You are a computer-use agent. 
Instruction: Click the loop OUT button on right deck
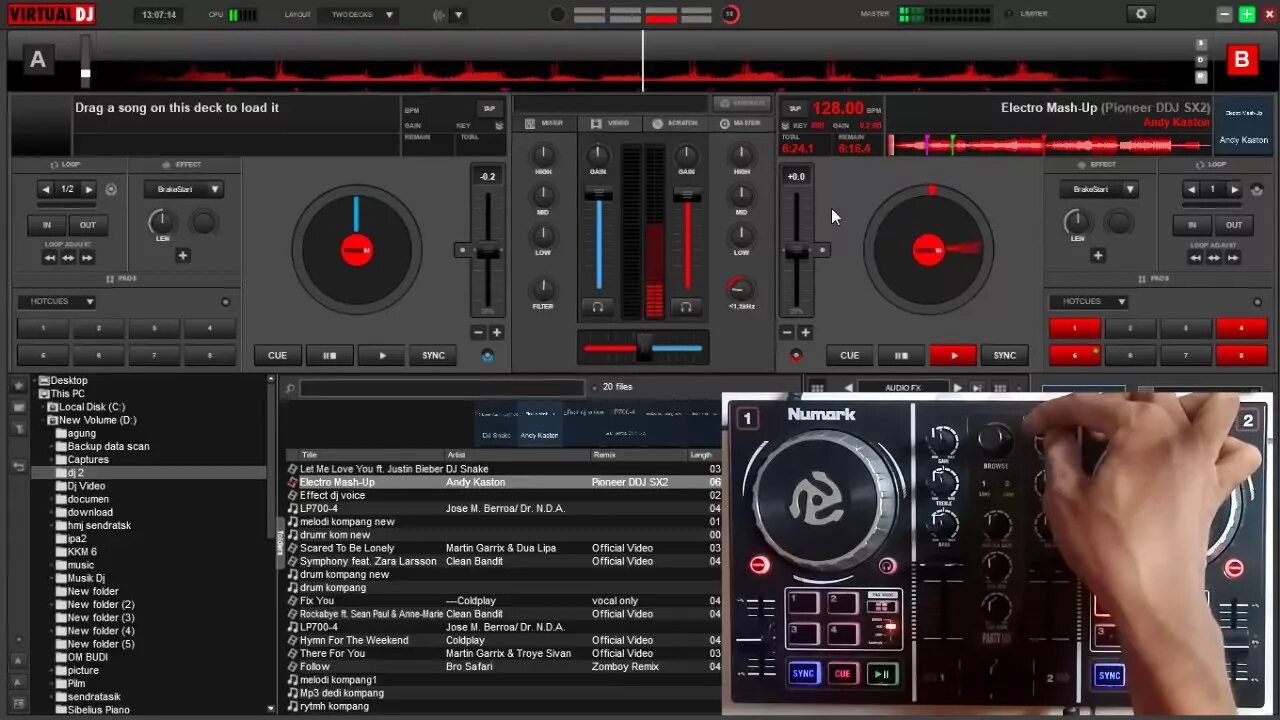pos(1234,225)
